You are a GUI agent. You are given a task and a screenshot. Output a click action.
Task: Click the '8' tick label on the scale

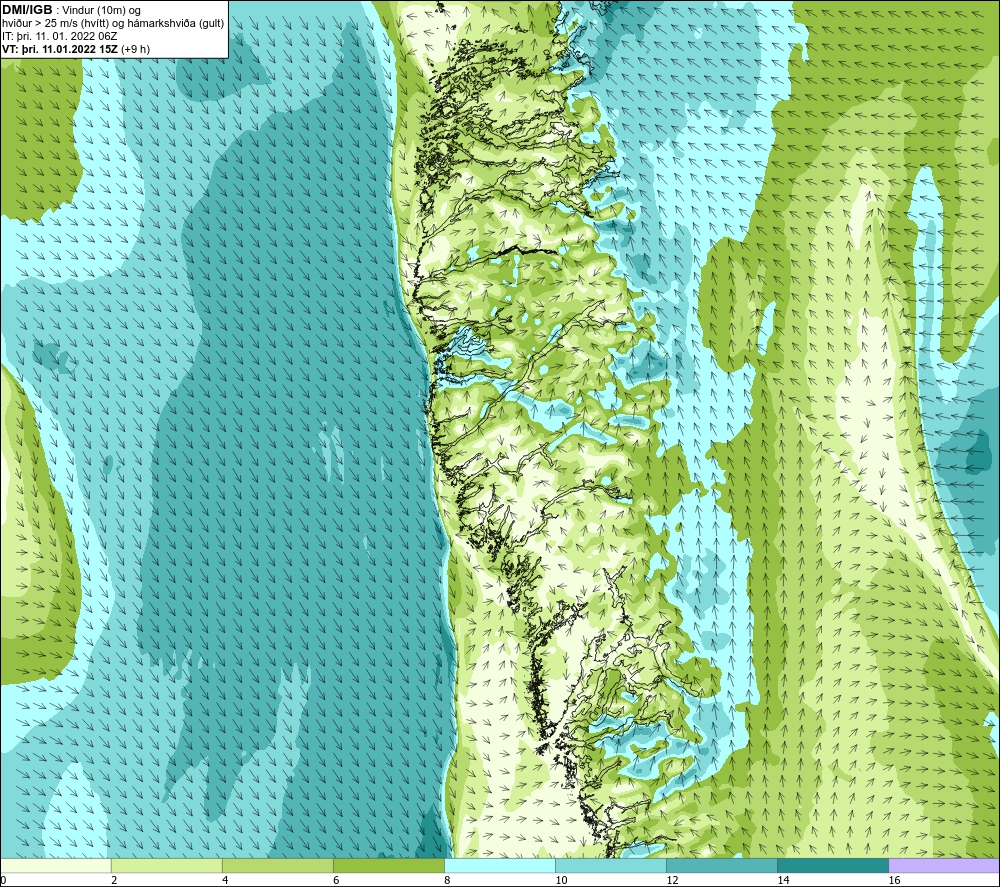446,880
